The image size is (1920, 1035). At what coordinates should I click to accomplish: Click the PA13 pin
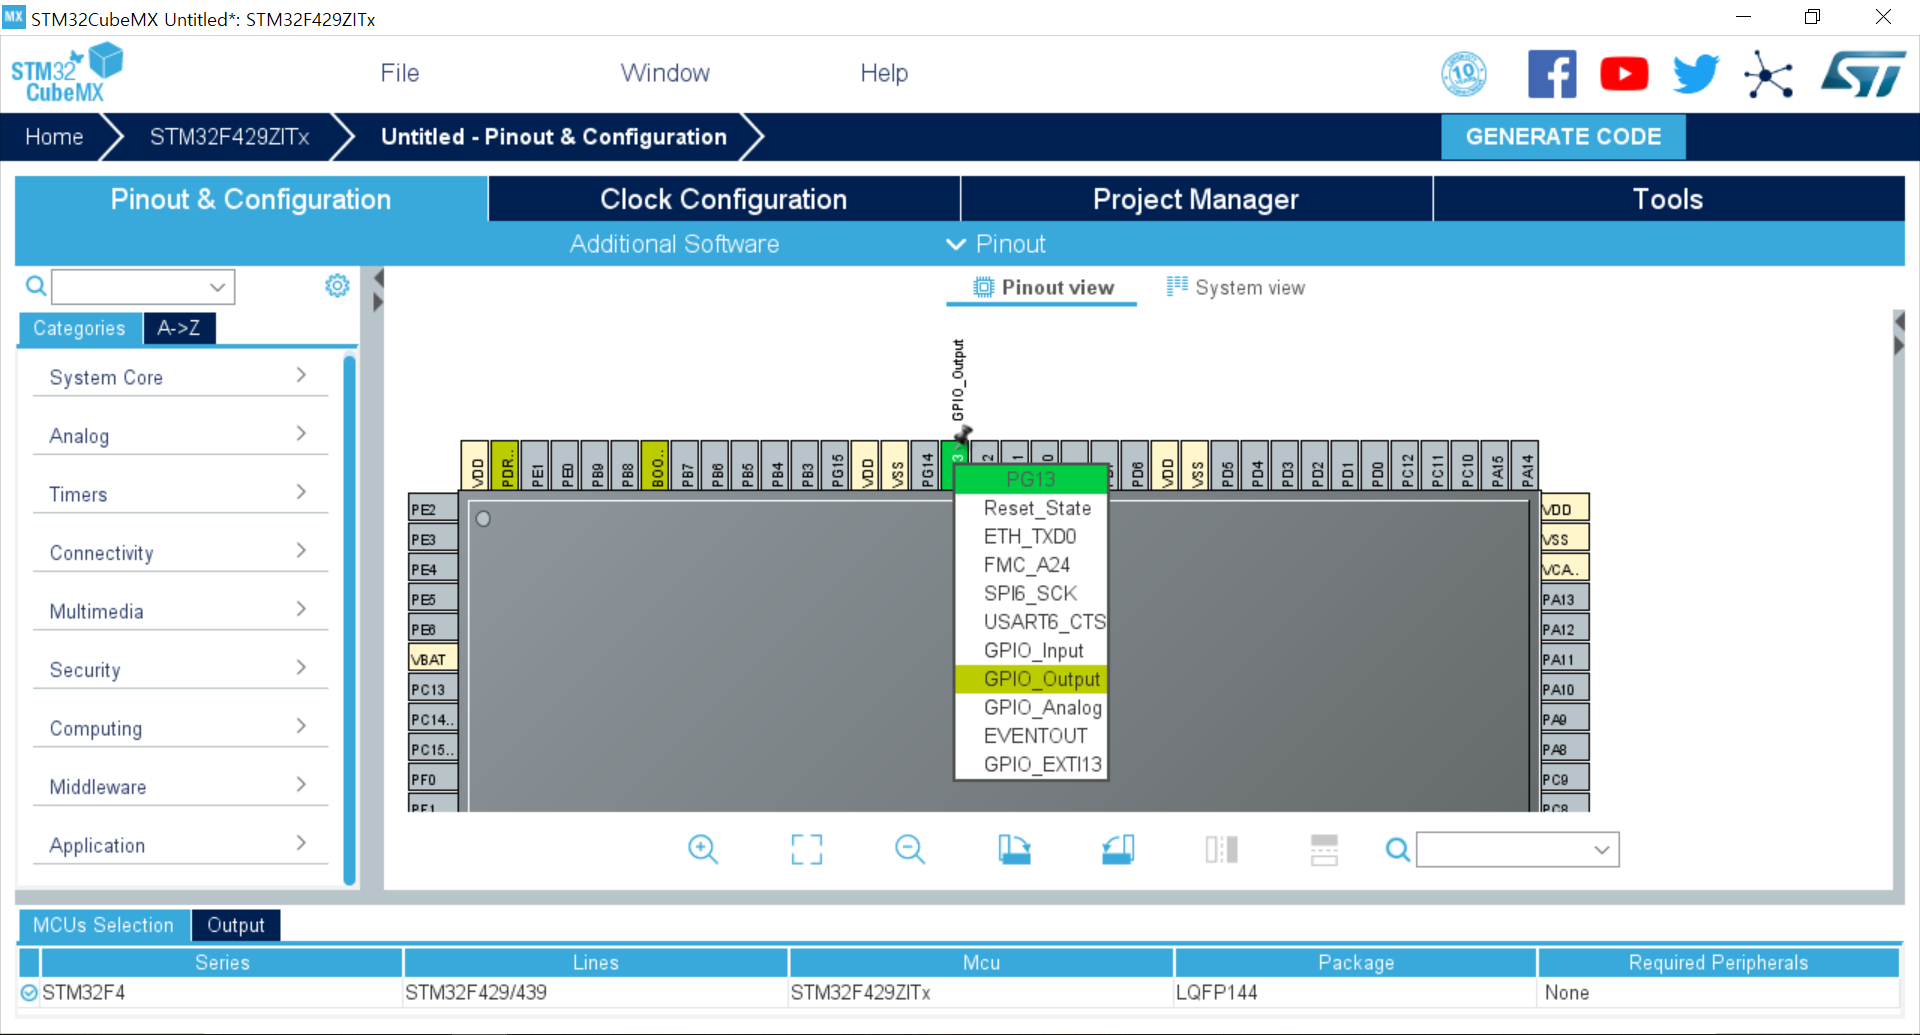tap(1565, 599)
